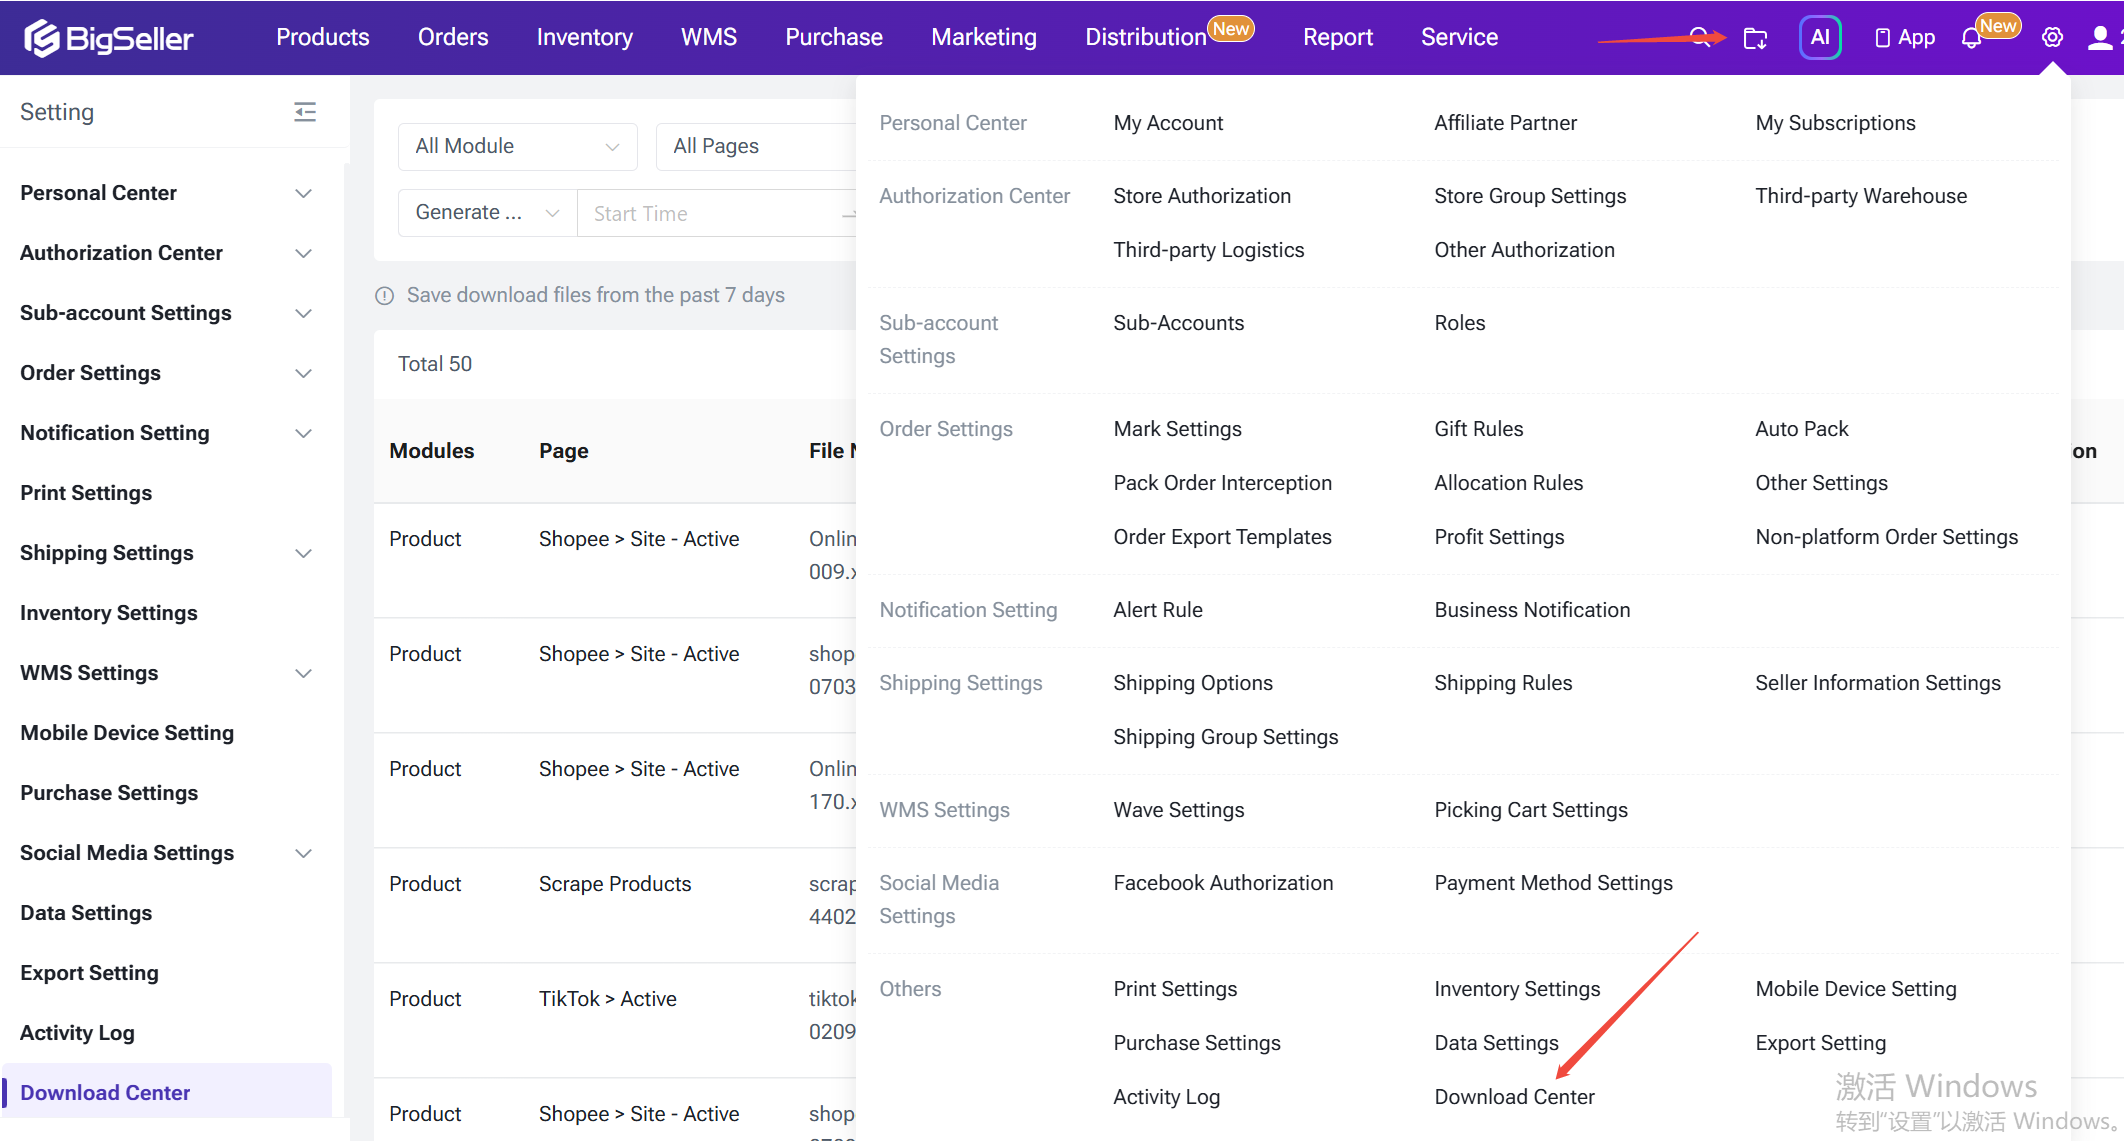
Task: Open the Report top menu
Action: pyautogui.click(x=1338, y=37)
